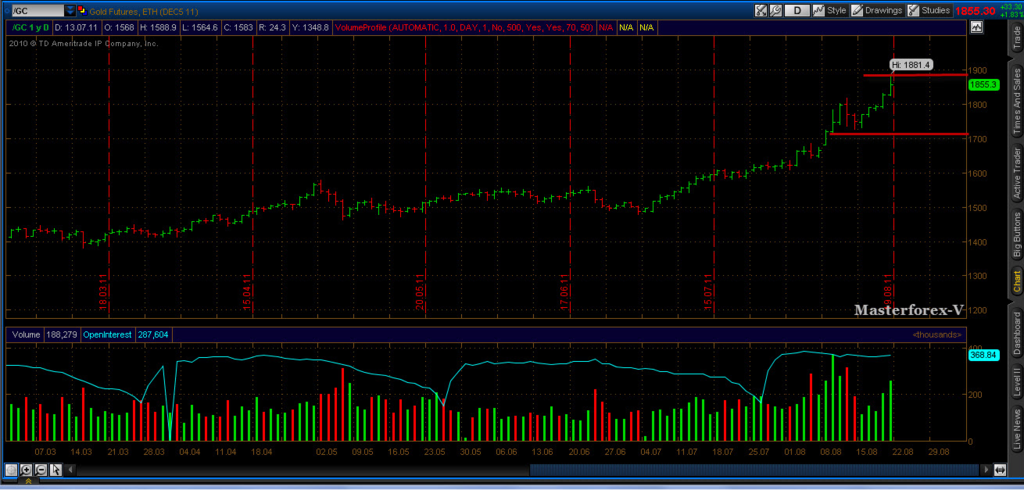Open the chart Style menu
This screenshot has height=490, width=1024.
tap(829, 10)
